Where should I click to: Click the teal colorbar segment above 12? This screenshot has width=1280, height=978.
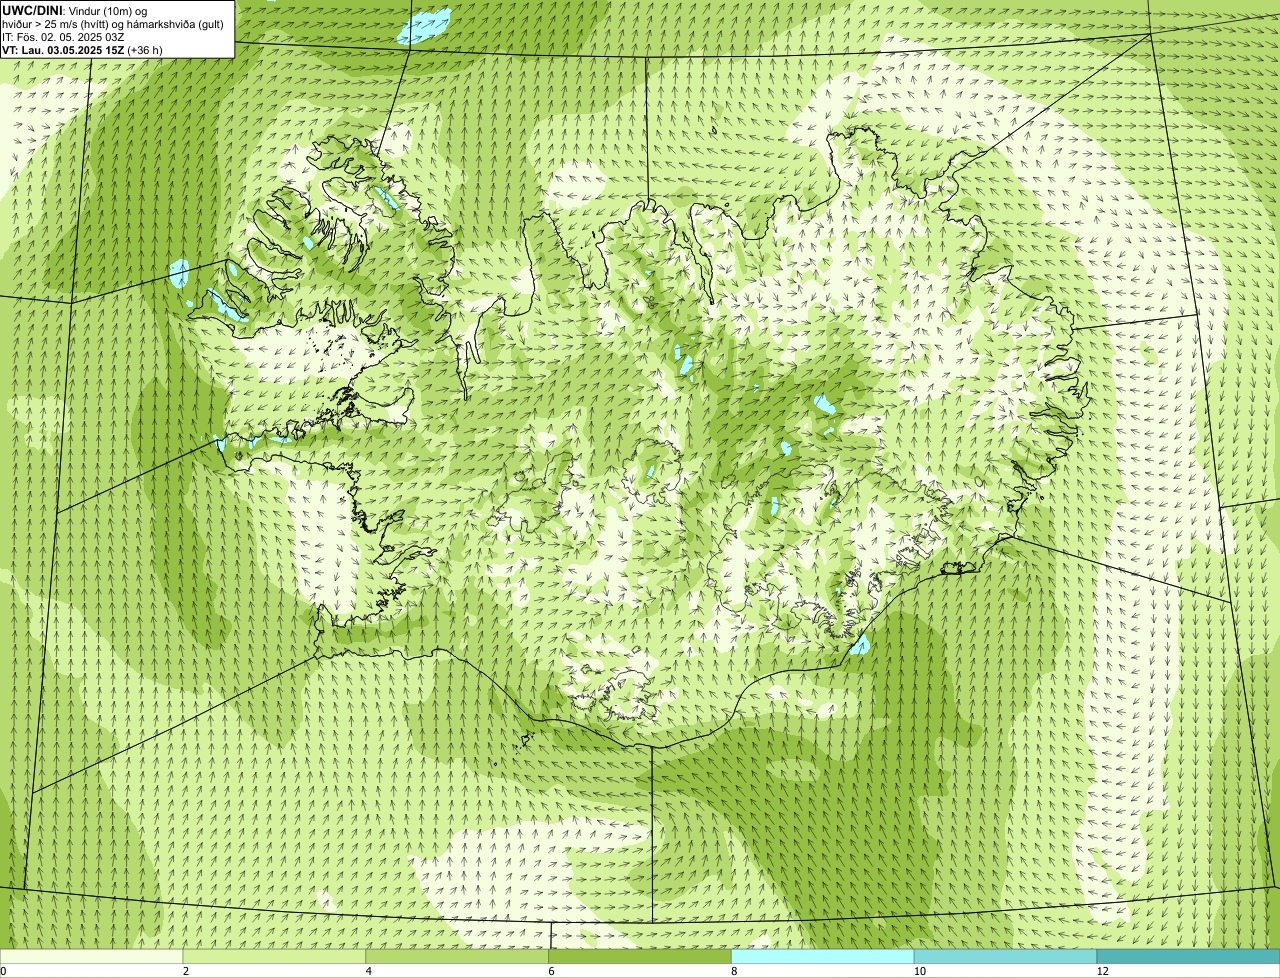pos(1188,956)
